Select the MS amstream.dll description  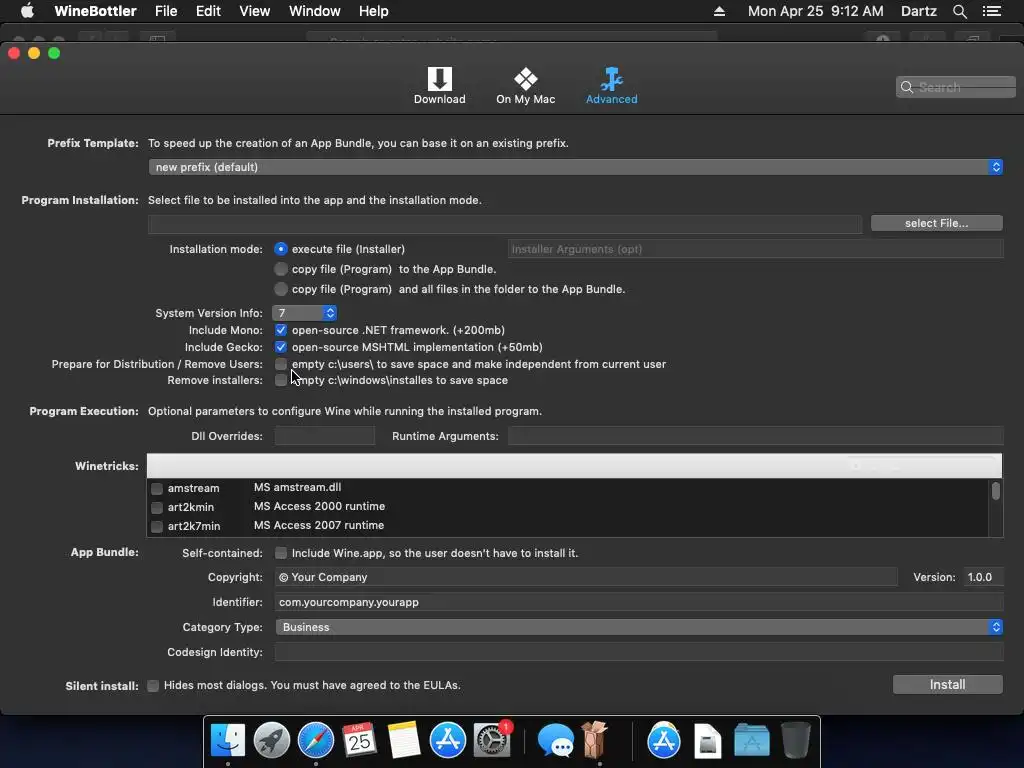pos(297,487)
